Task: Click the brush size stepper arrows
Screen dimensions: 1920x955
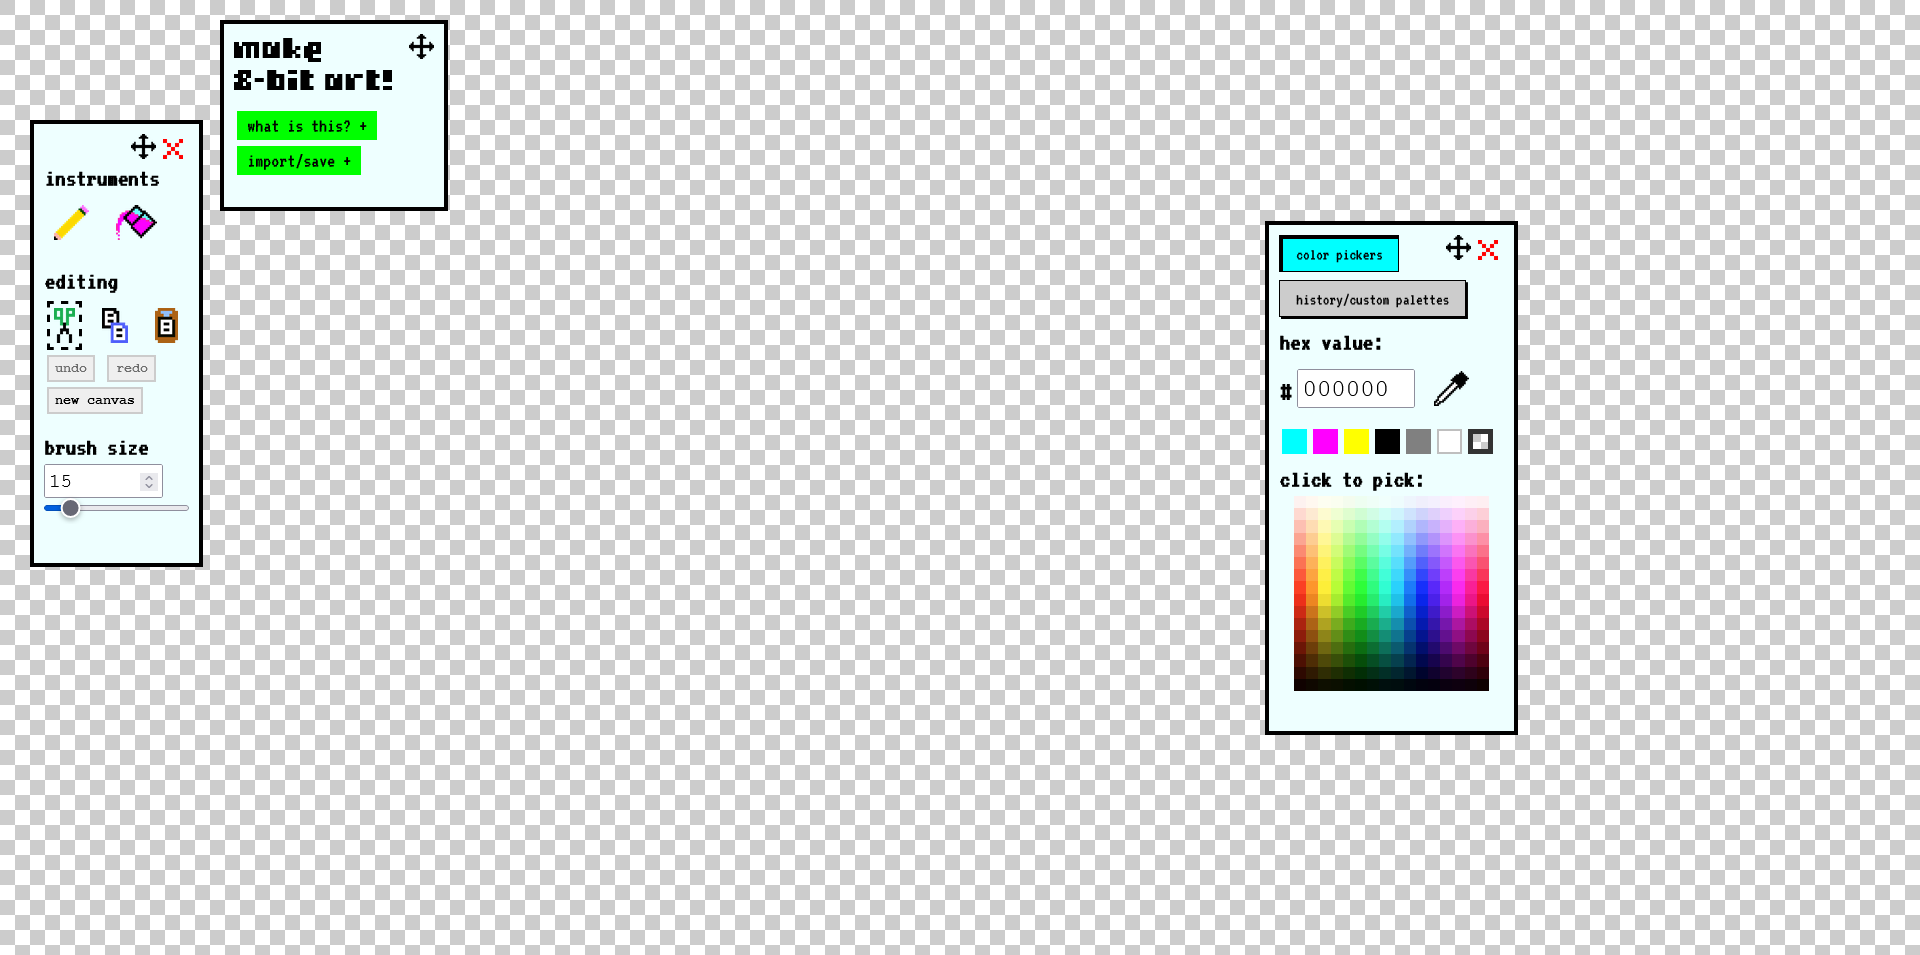Action: pyautogui.click(x=149, y=481)
